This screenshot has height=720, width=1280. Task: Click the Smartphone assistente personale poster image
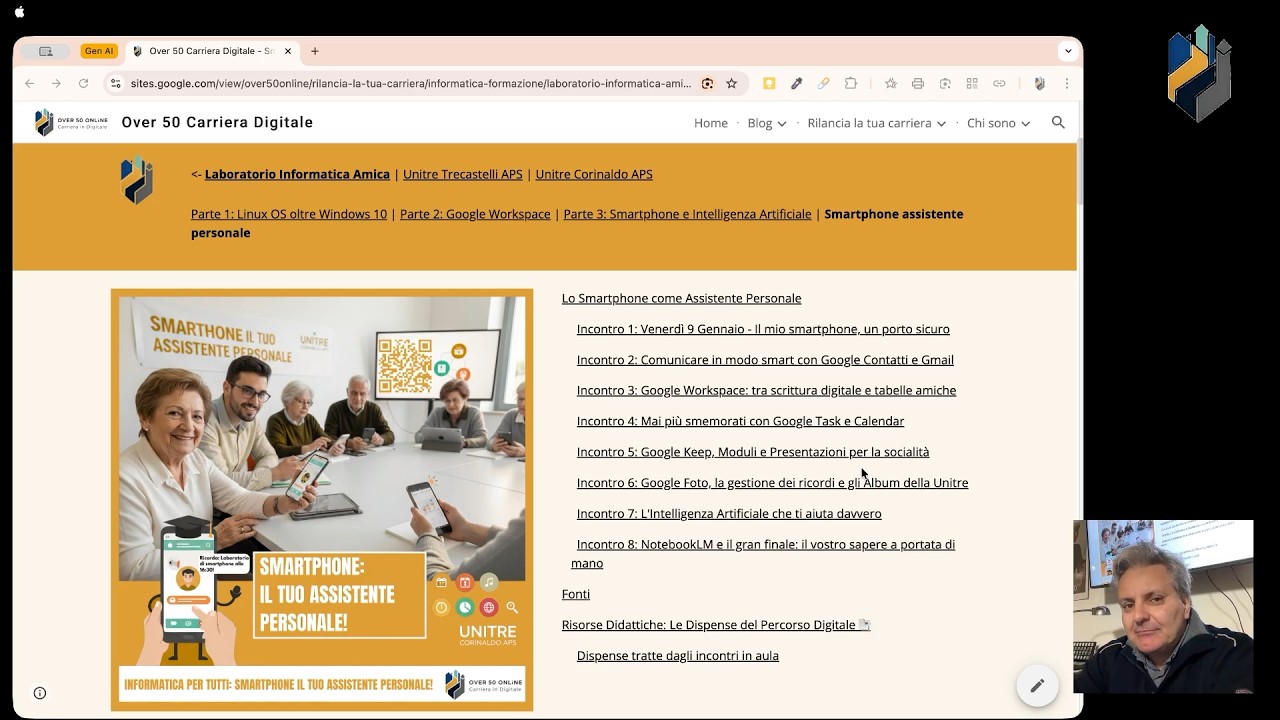pos(322,500)
